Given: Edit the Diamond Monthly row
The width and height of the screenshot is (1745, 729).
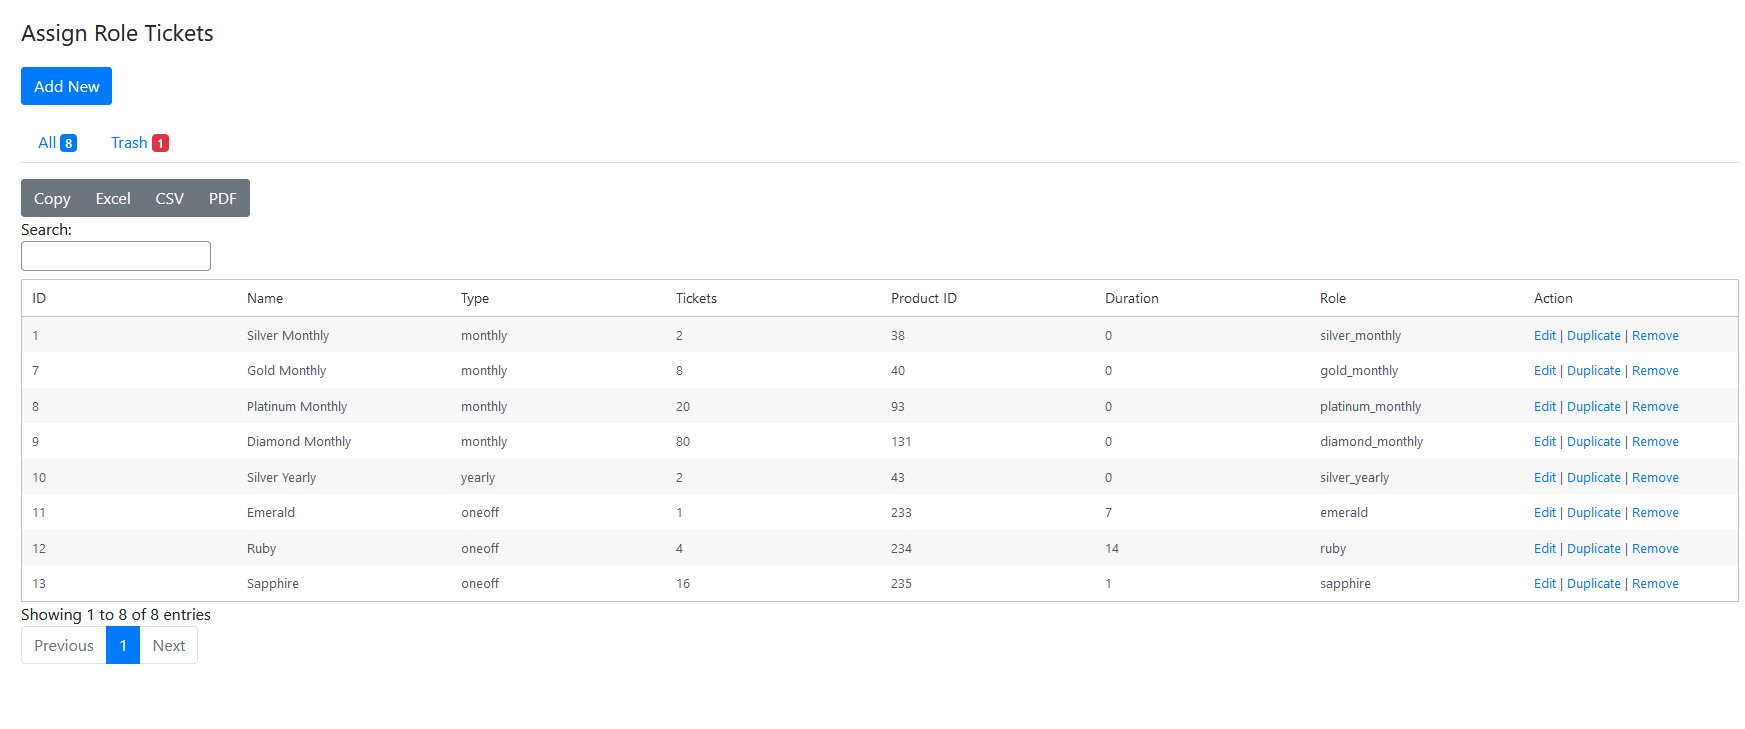Looking at the screenshot, I should tap(1544, 442).
